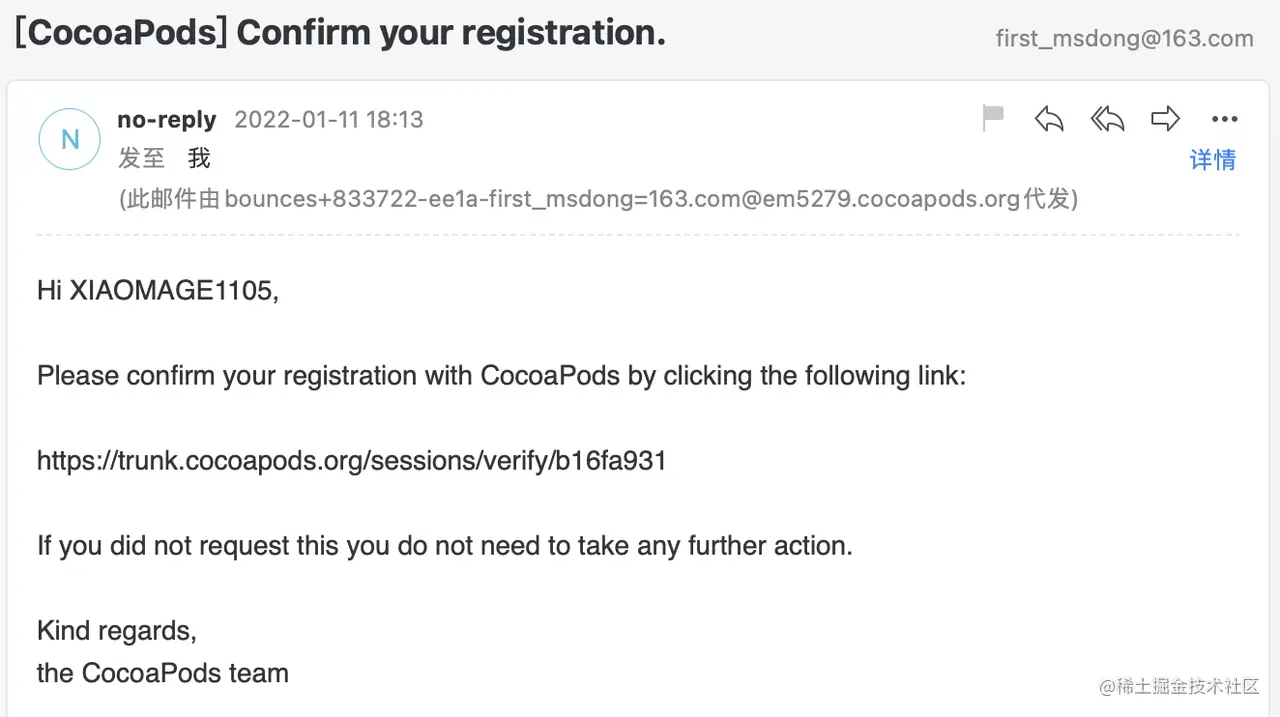Screen dimensions: 1280x717
Task: Click the bounces sent-on-behalf address line
Action: (x=598, y=199)
